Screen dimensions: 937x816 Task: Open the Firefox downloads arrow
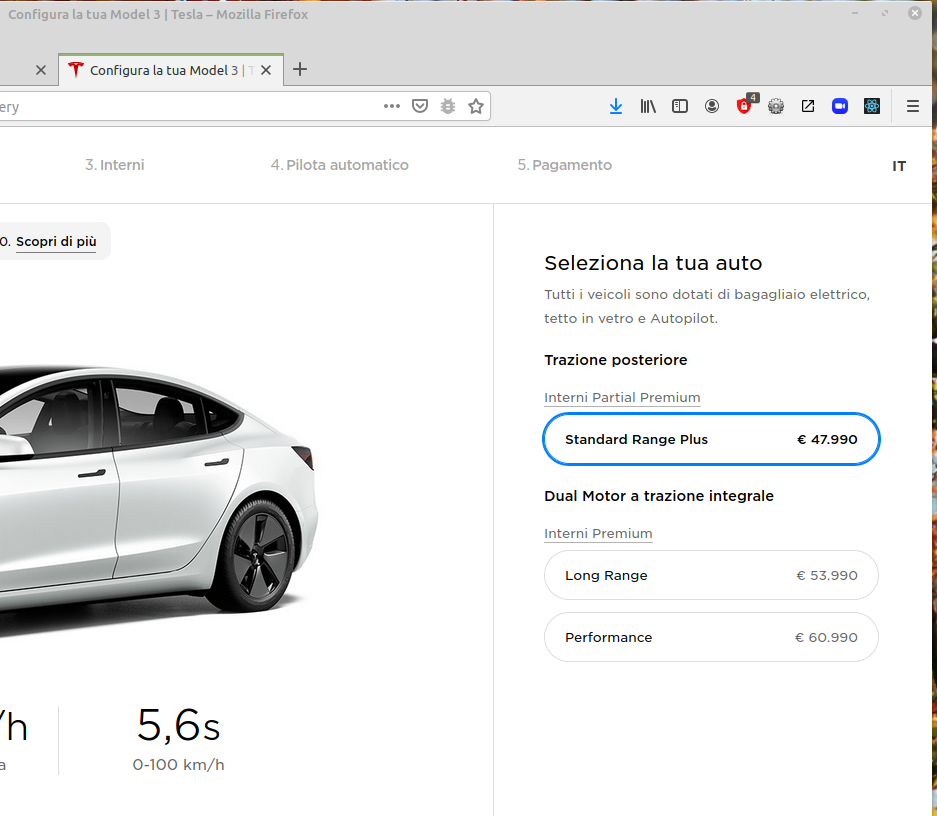point(616,106)
